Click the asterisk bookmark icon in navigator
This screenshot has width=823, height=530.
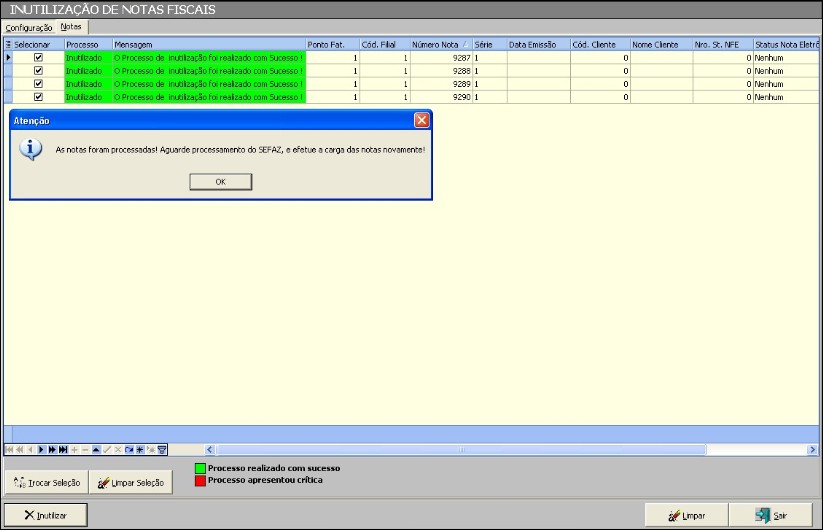(139, 450)
